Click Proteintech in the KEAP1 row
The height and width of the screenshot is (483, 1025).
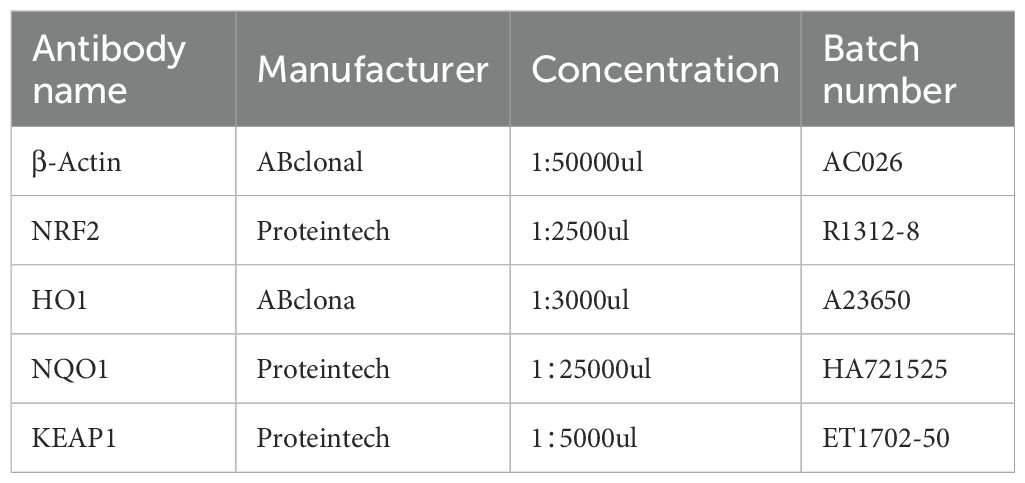point(323,438)
